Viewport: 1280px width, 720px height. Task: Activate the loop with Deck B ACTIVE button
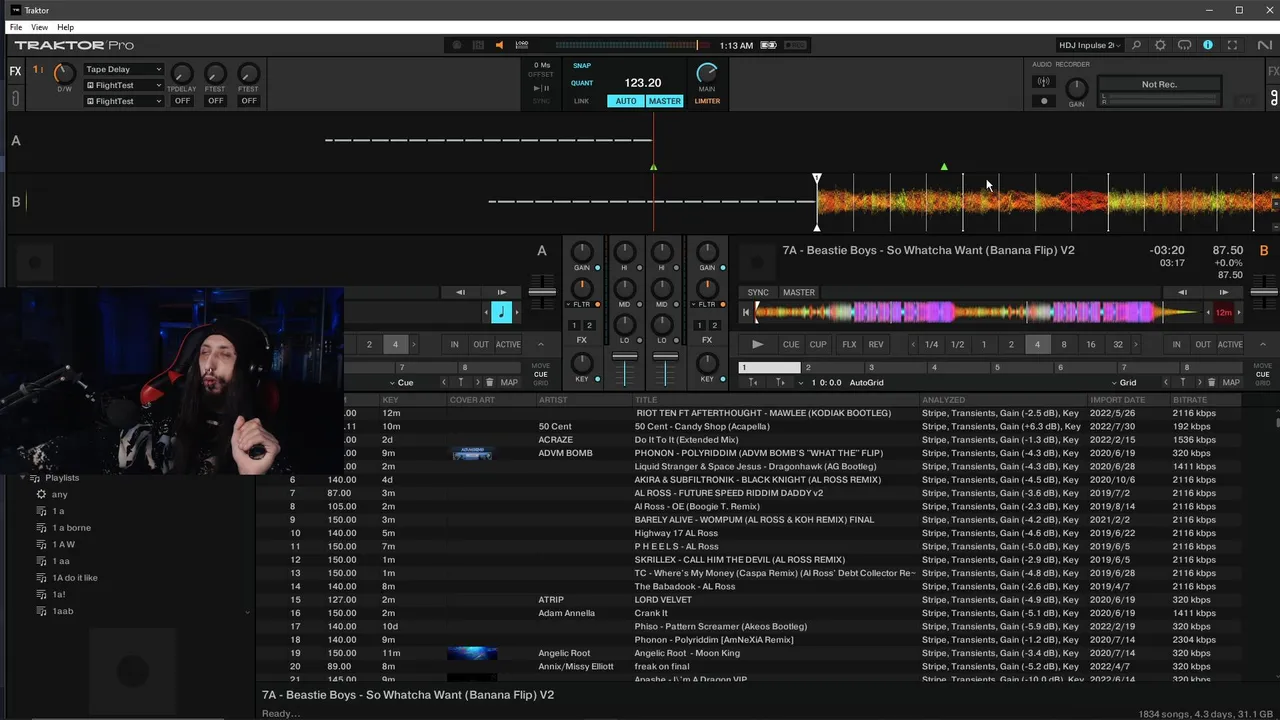point(1230,344)
